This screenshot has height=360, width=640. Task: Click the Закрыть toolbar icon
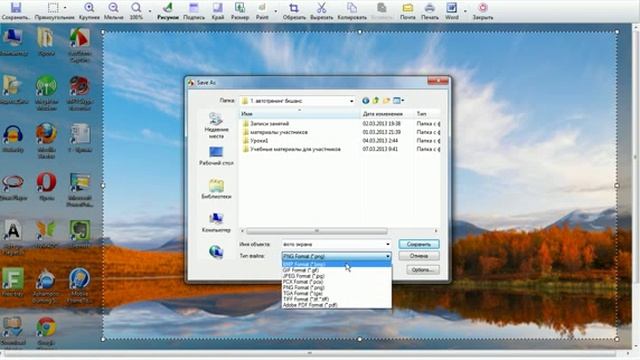click(483, 8)
